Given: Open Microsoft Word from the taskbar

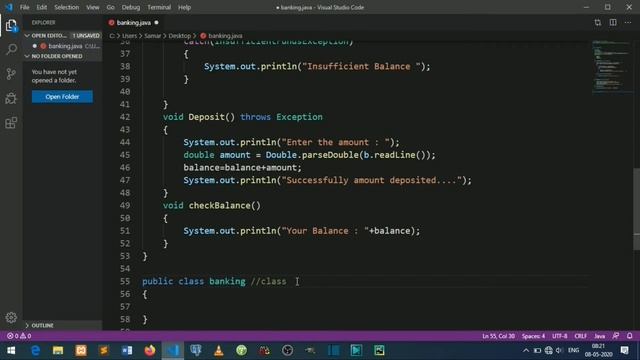Looking at the screenshot, I should 127,350.
